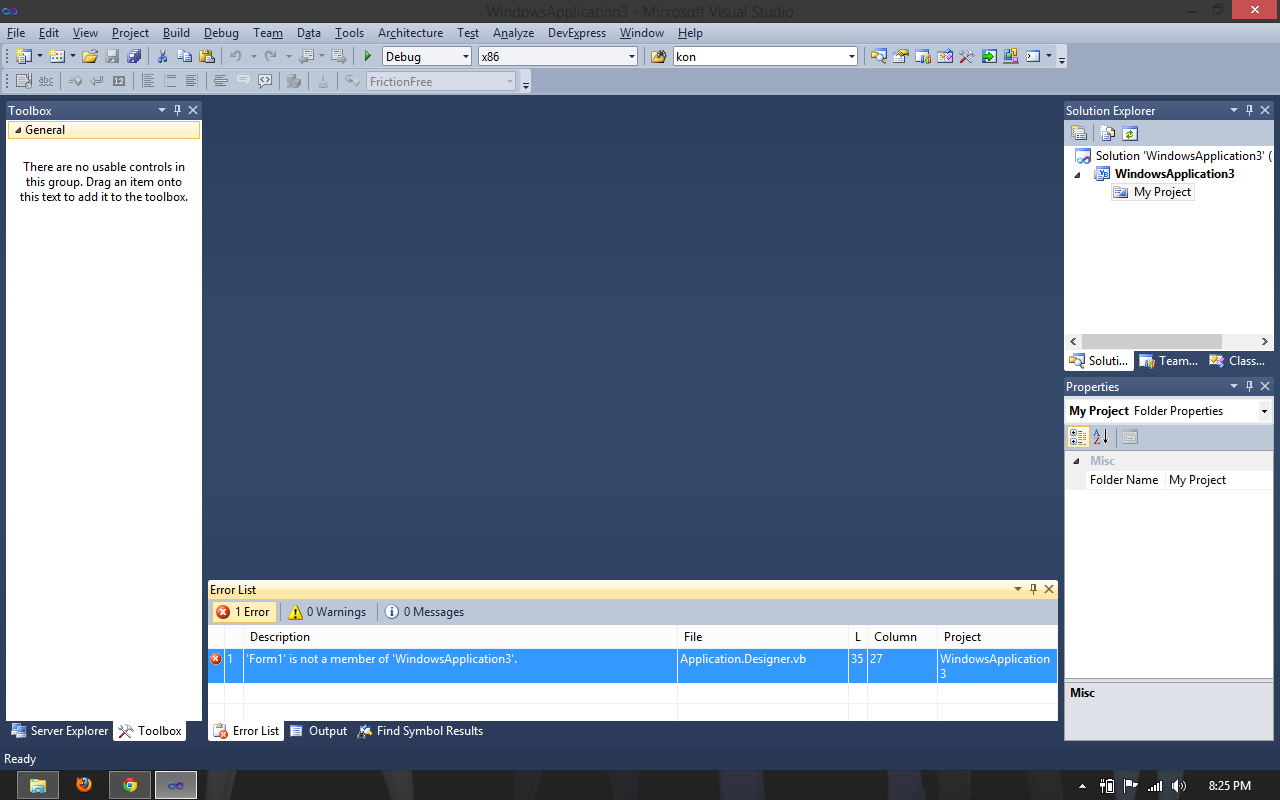The height and width of the screenshot is (800, 1280).
Task: Click the Chrome icon in the taskbar
Action: click(x=130, y=785)
